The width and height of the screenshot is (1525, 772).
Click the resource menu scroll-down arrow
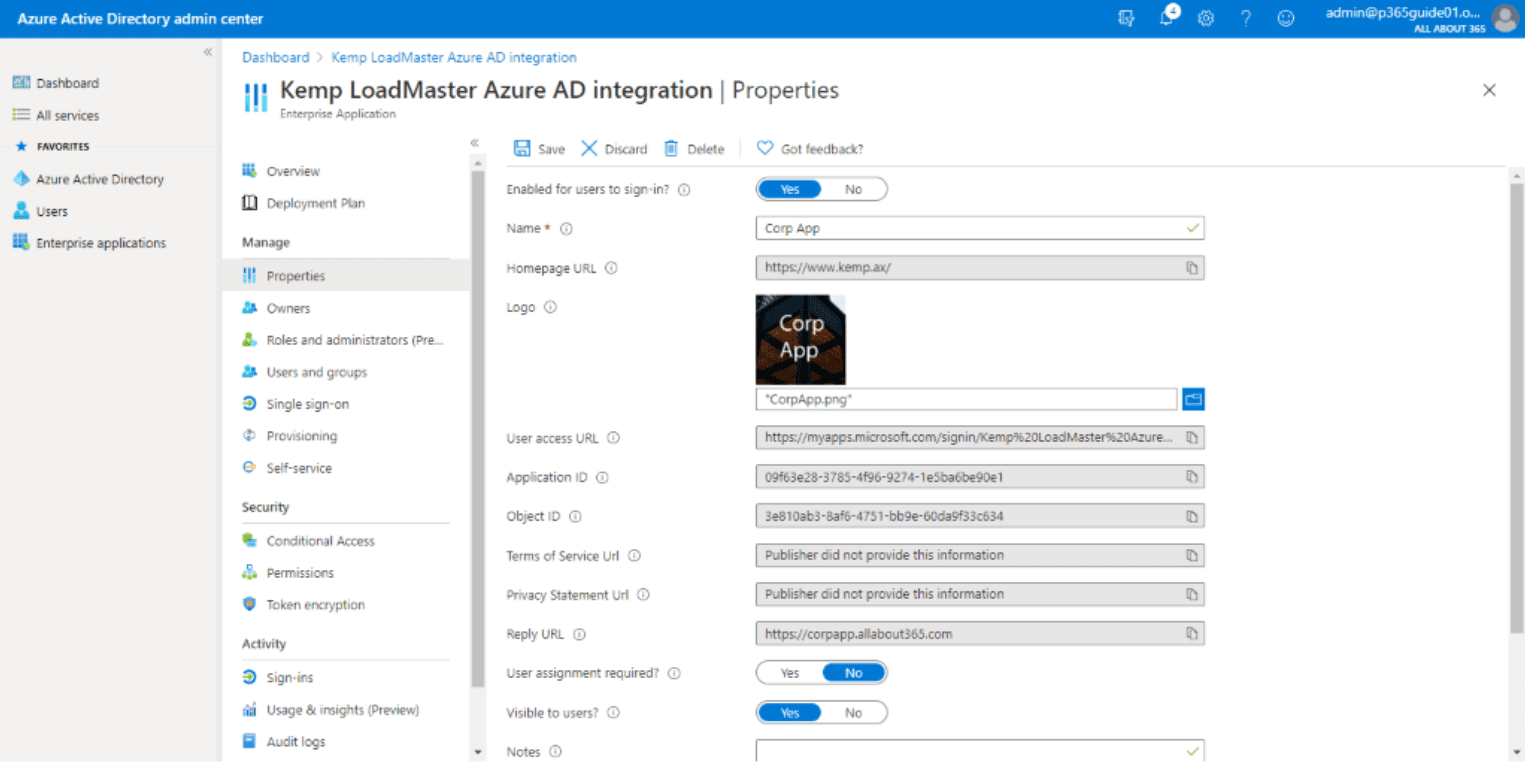pos(477,752)
